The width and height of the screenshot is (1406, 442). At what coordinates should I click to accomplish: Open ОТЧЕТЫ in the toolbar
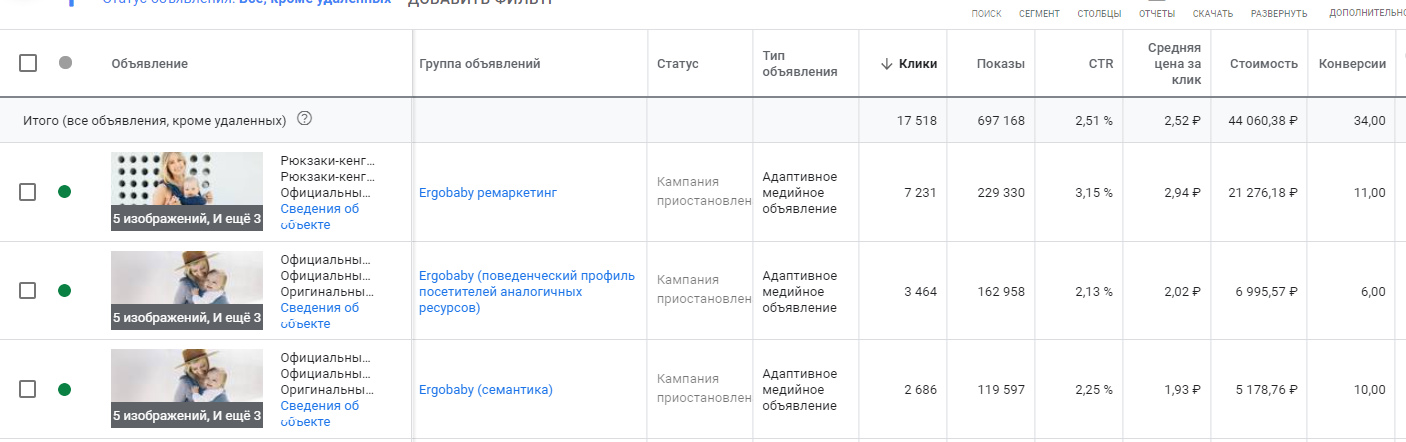(1157, 13)
